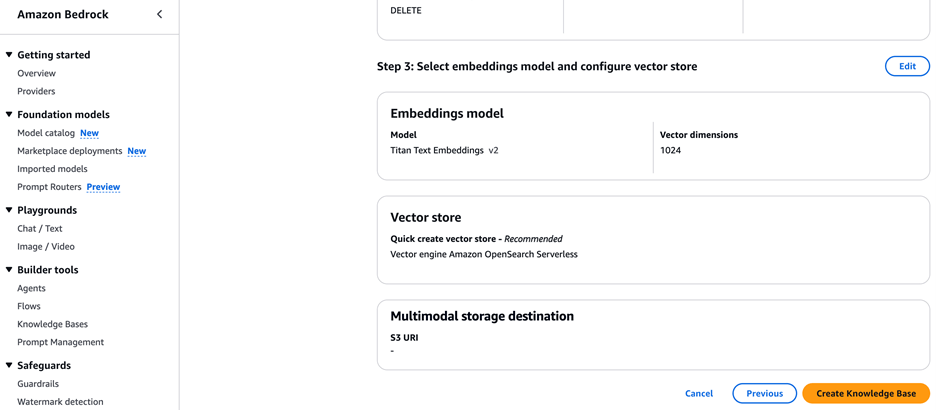Go to Agents builder tool
The image size is (936, 410).
[x=31, y=289]
